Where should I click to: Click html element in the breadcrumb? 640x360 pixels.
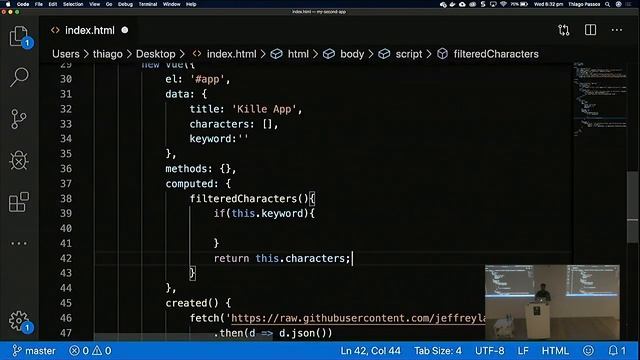pyautogui.click(x=298, y=54)
